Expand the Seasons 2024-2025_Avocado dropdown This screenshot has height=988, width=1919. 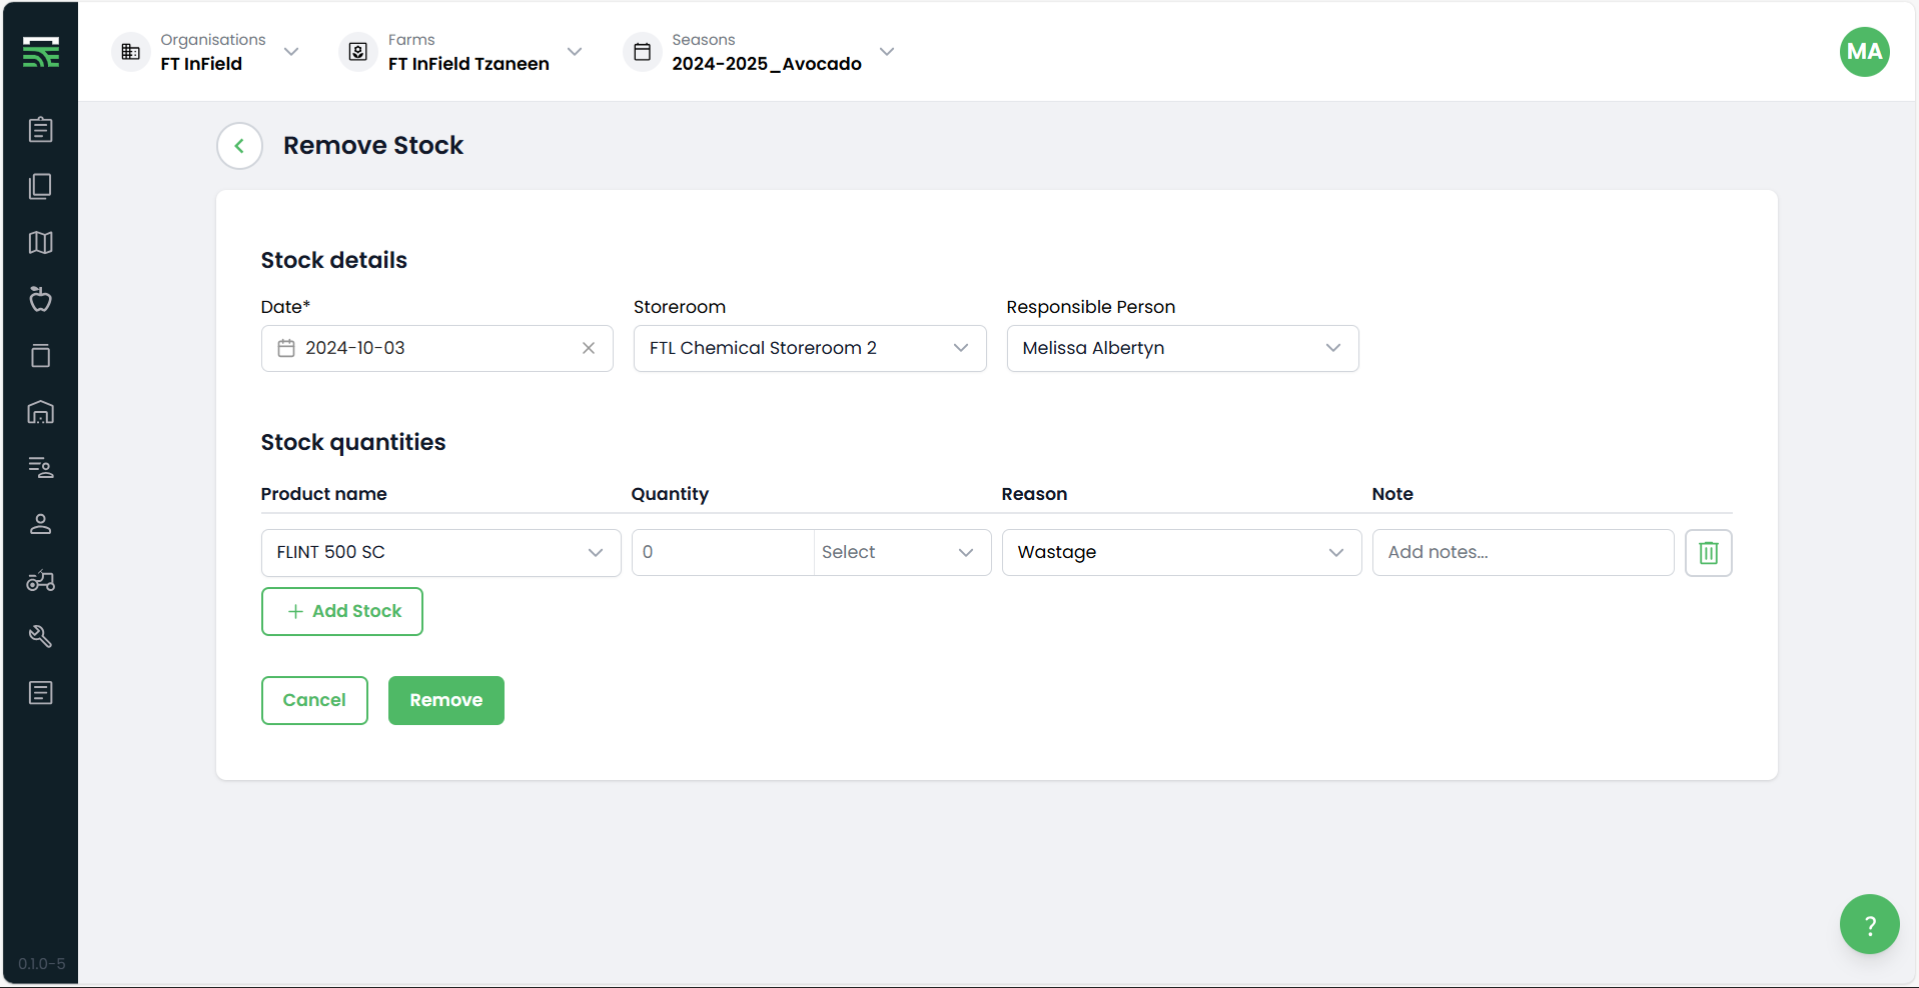886,52
